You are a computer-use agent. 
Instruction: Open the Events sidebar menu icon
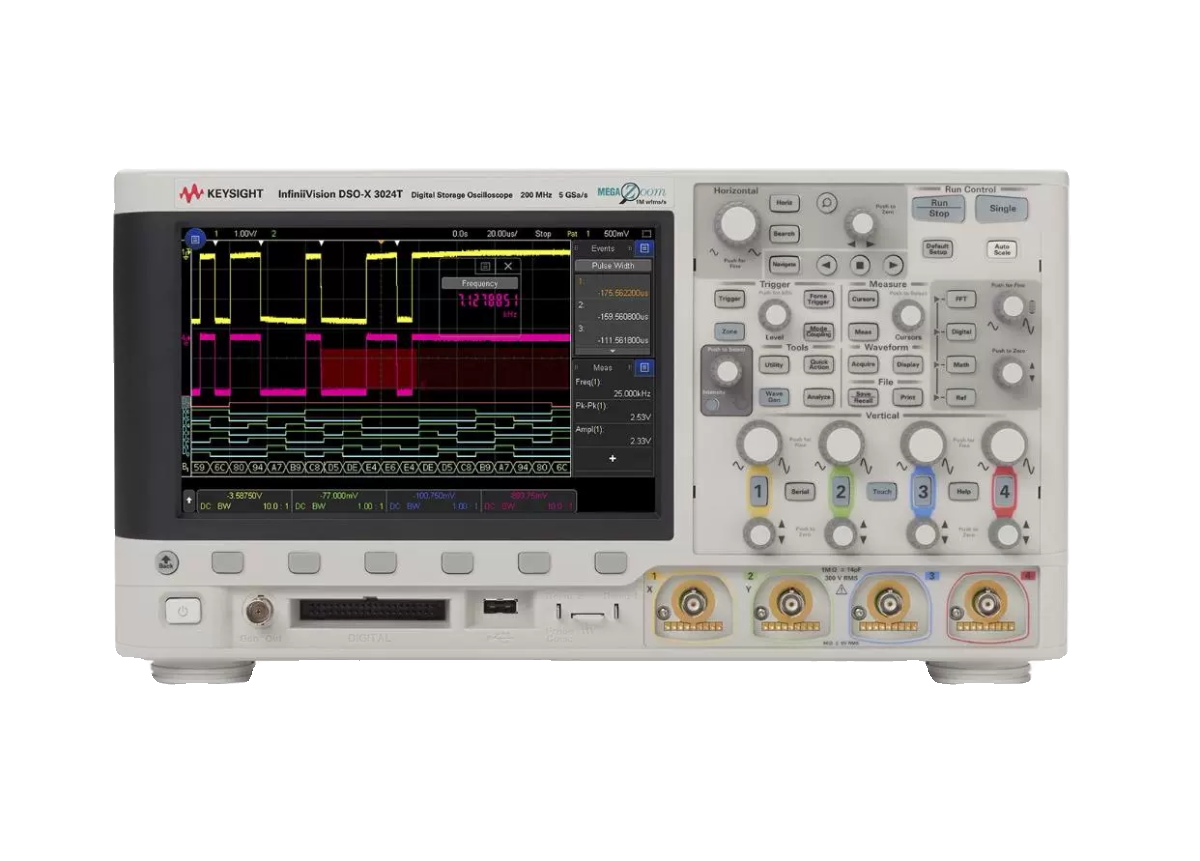tap(644, 247)
